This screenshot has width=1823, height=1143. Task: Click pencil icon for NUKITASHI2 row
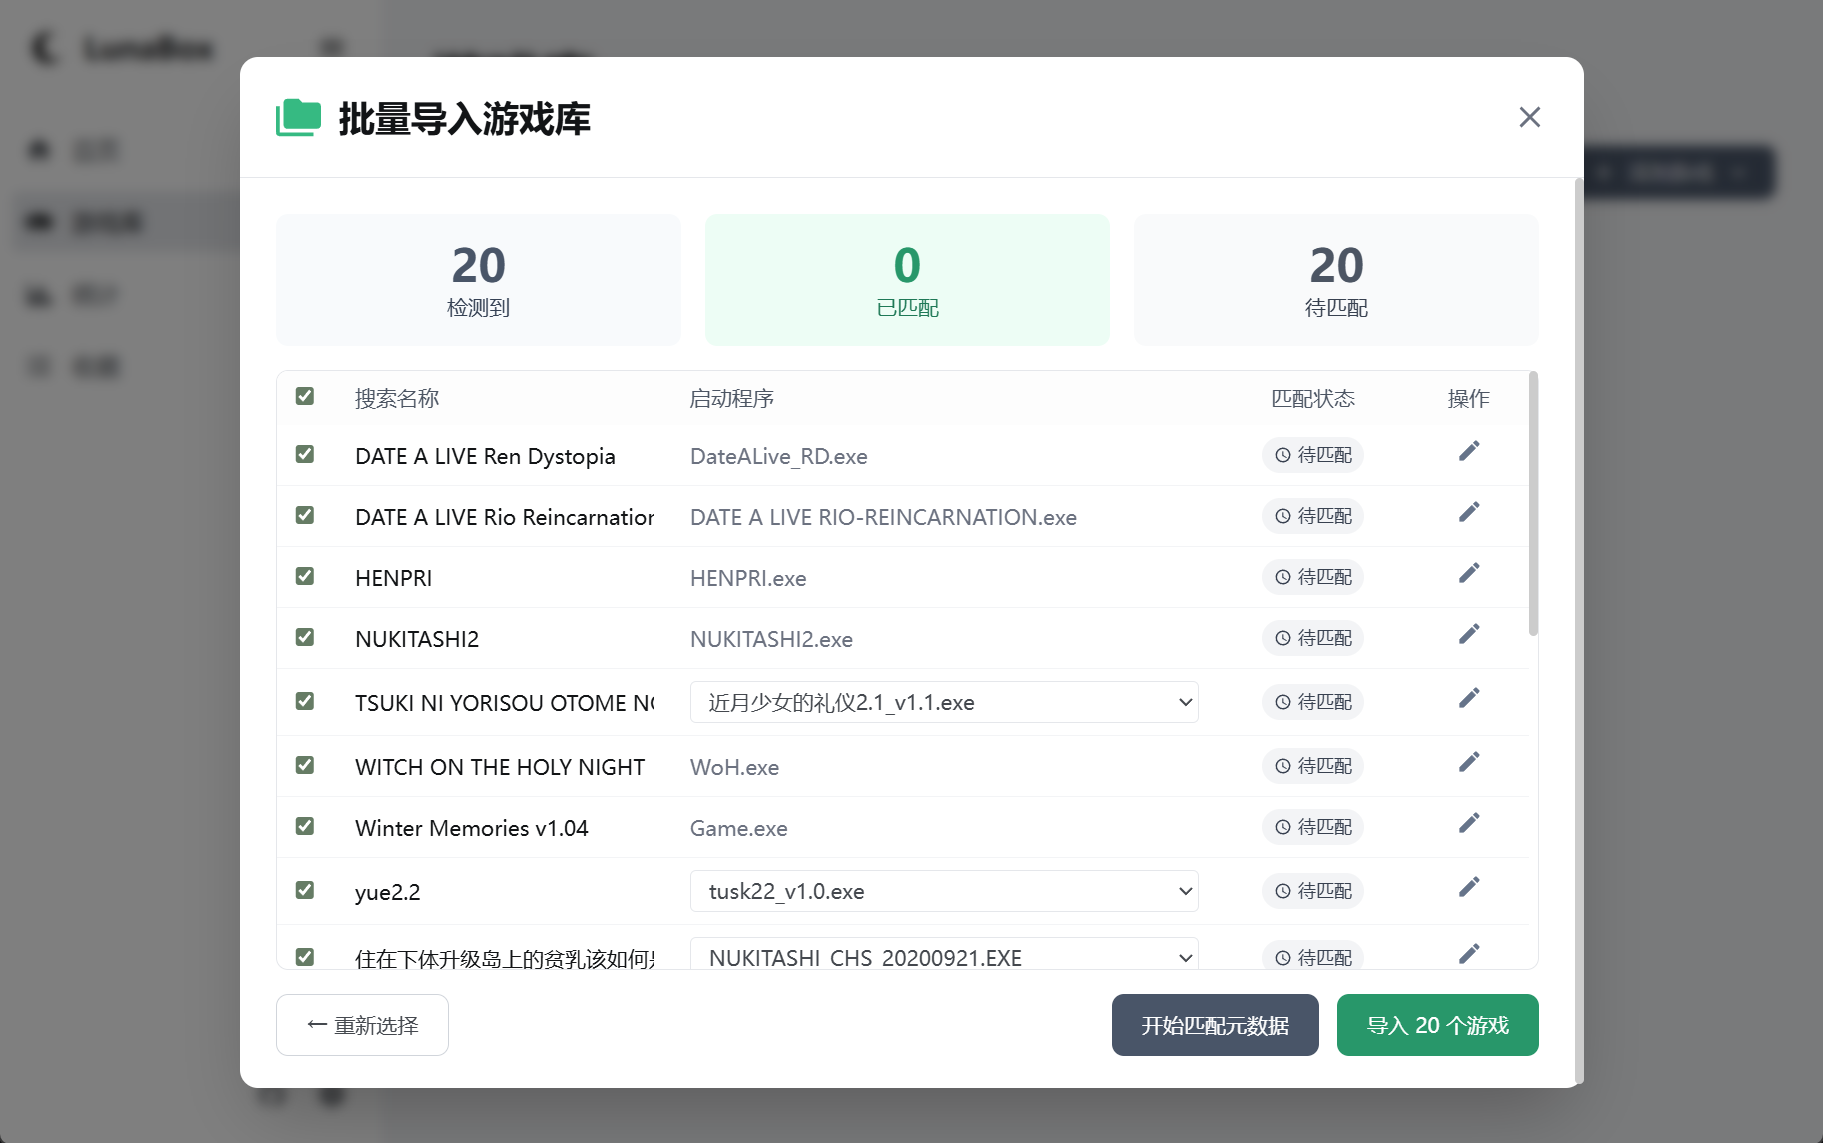point(1468,635)
